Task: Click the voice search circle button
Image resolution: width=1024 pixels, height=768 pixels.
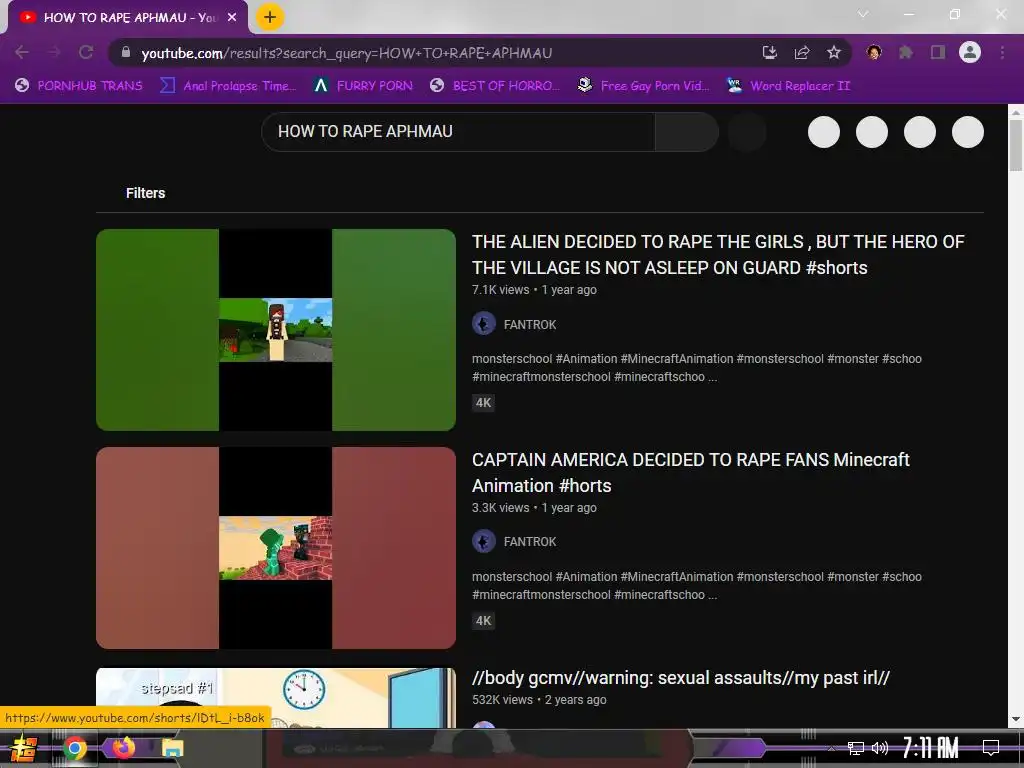Action: coord(746,132)
